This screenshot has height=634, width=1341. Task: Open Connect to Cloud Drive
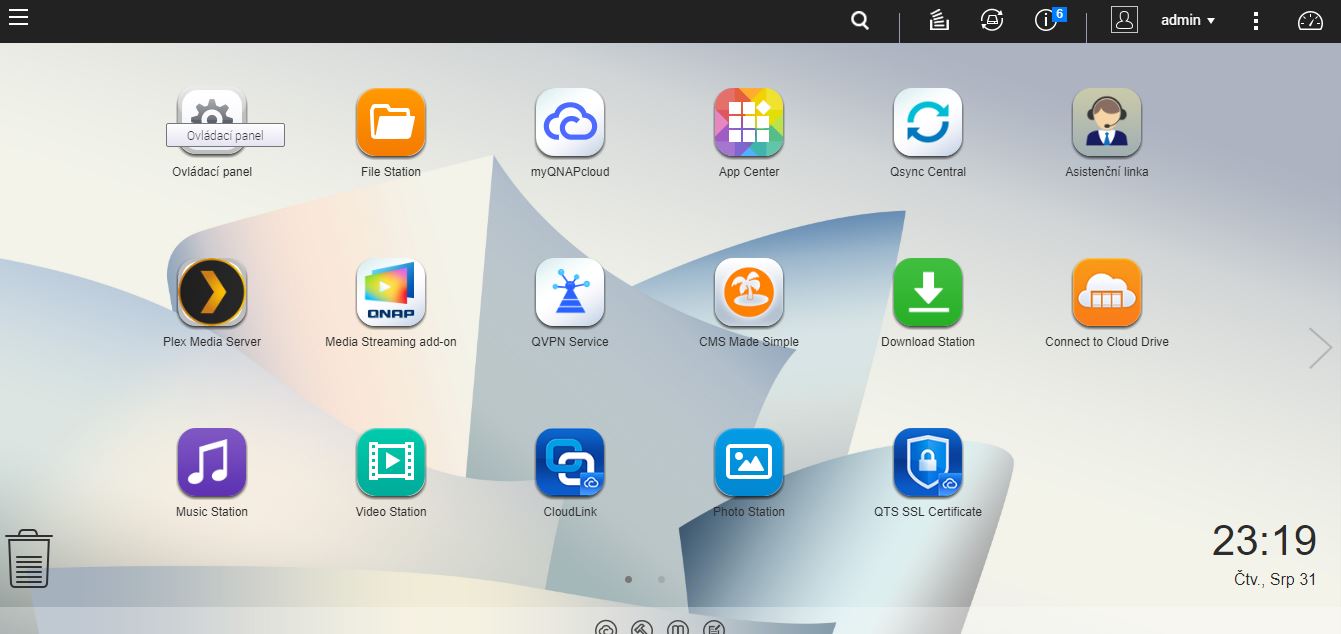point(1107,292)
